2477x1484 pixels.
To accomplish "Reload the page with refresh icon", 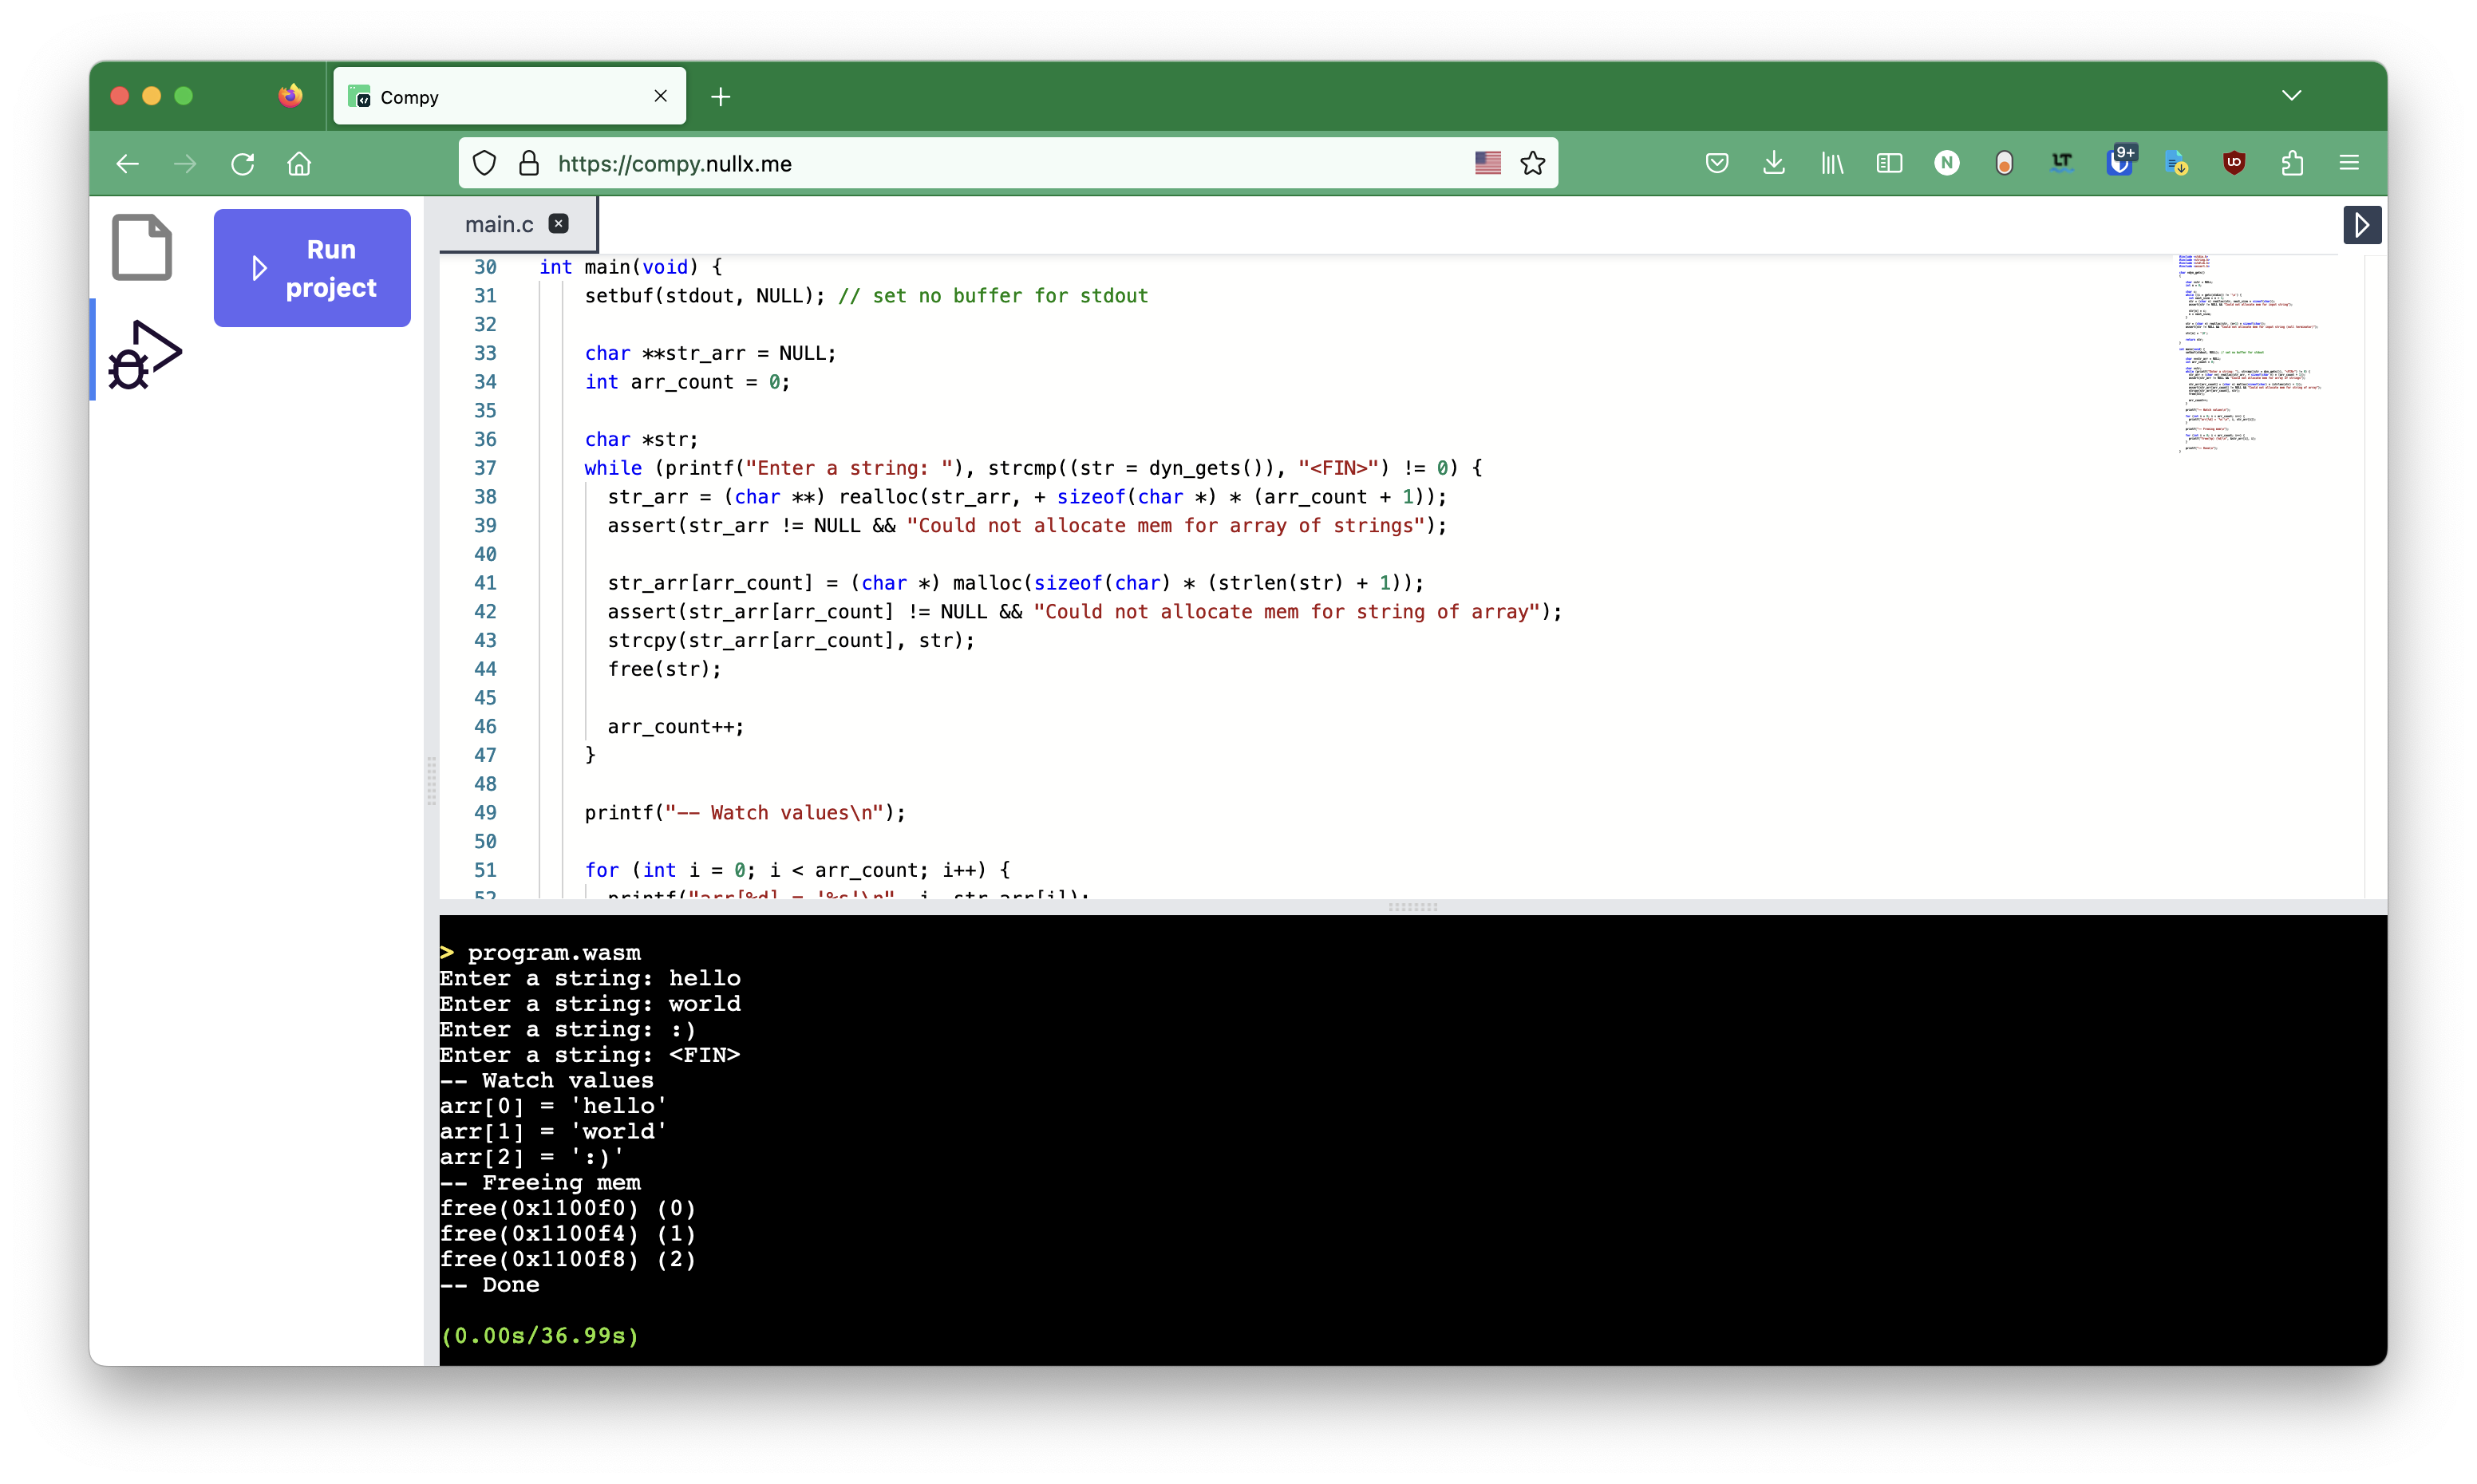I will coord(243,163).
